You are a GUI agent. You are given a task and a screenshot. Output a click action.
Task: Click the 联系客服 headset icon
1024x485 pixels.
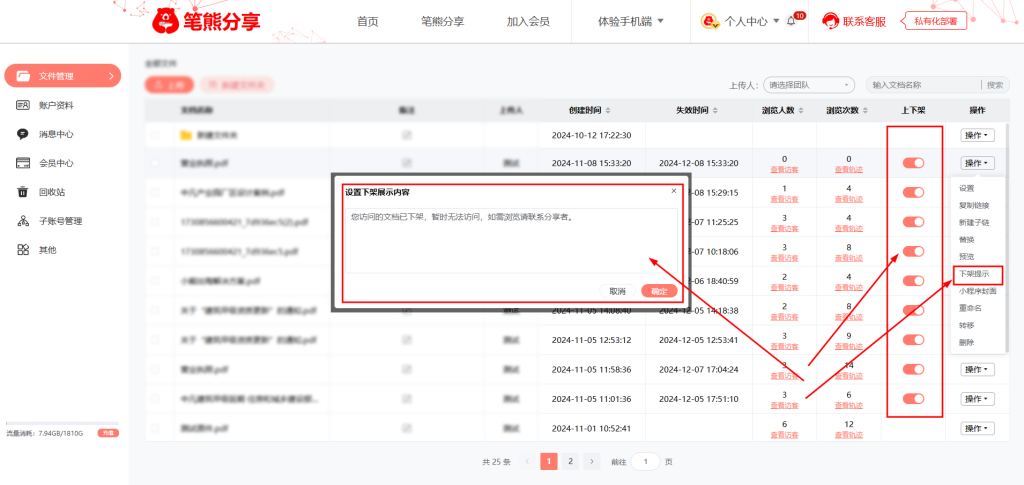coord(830,21)
